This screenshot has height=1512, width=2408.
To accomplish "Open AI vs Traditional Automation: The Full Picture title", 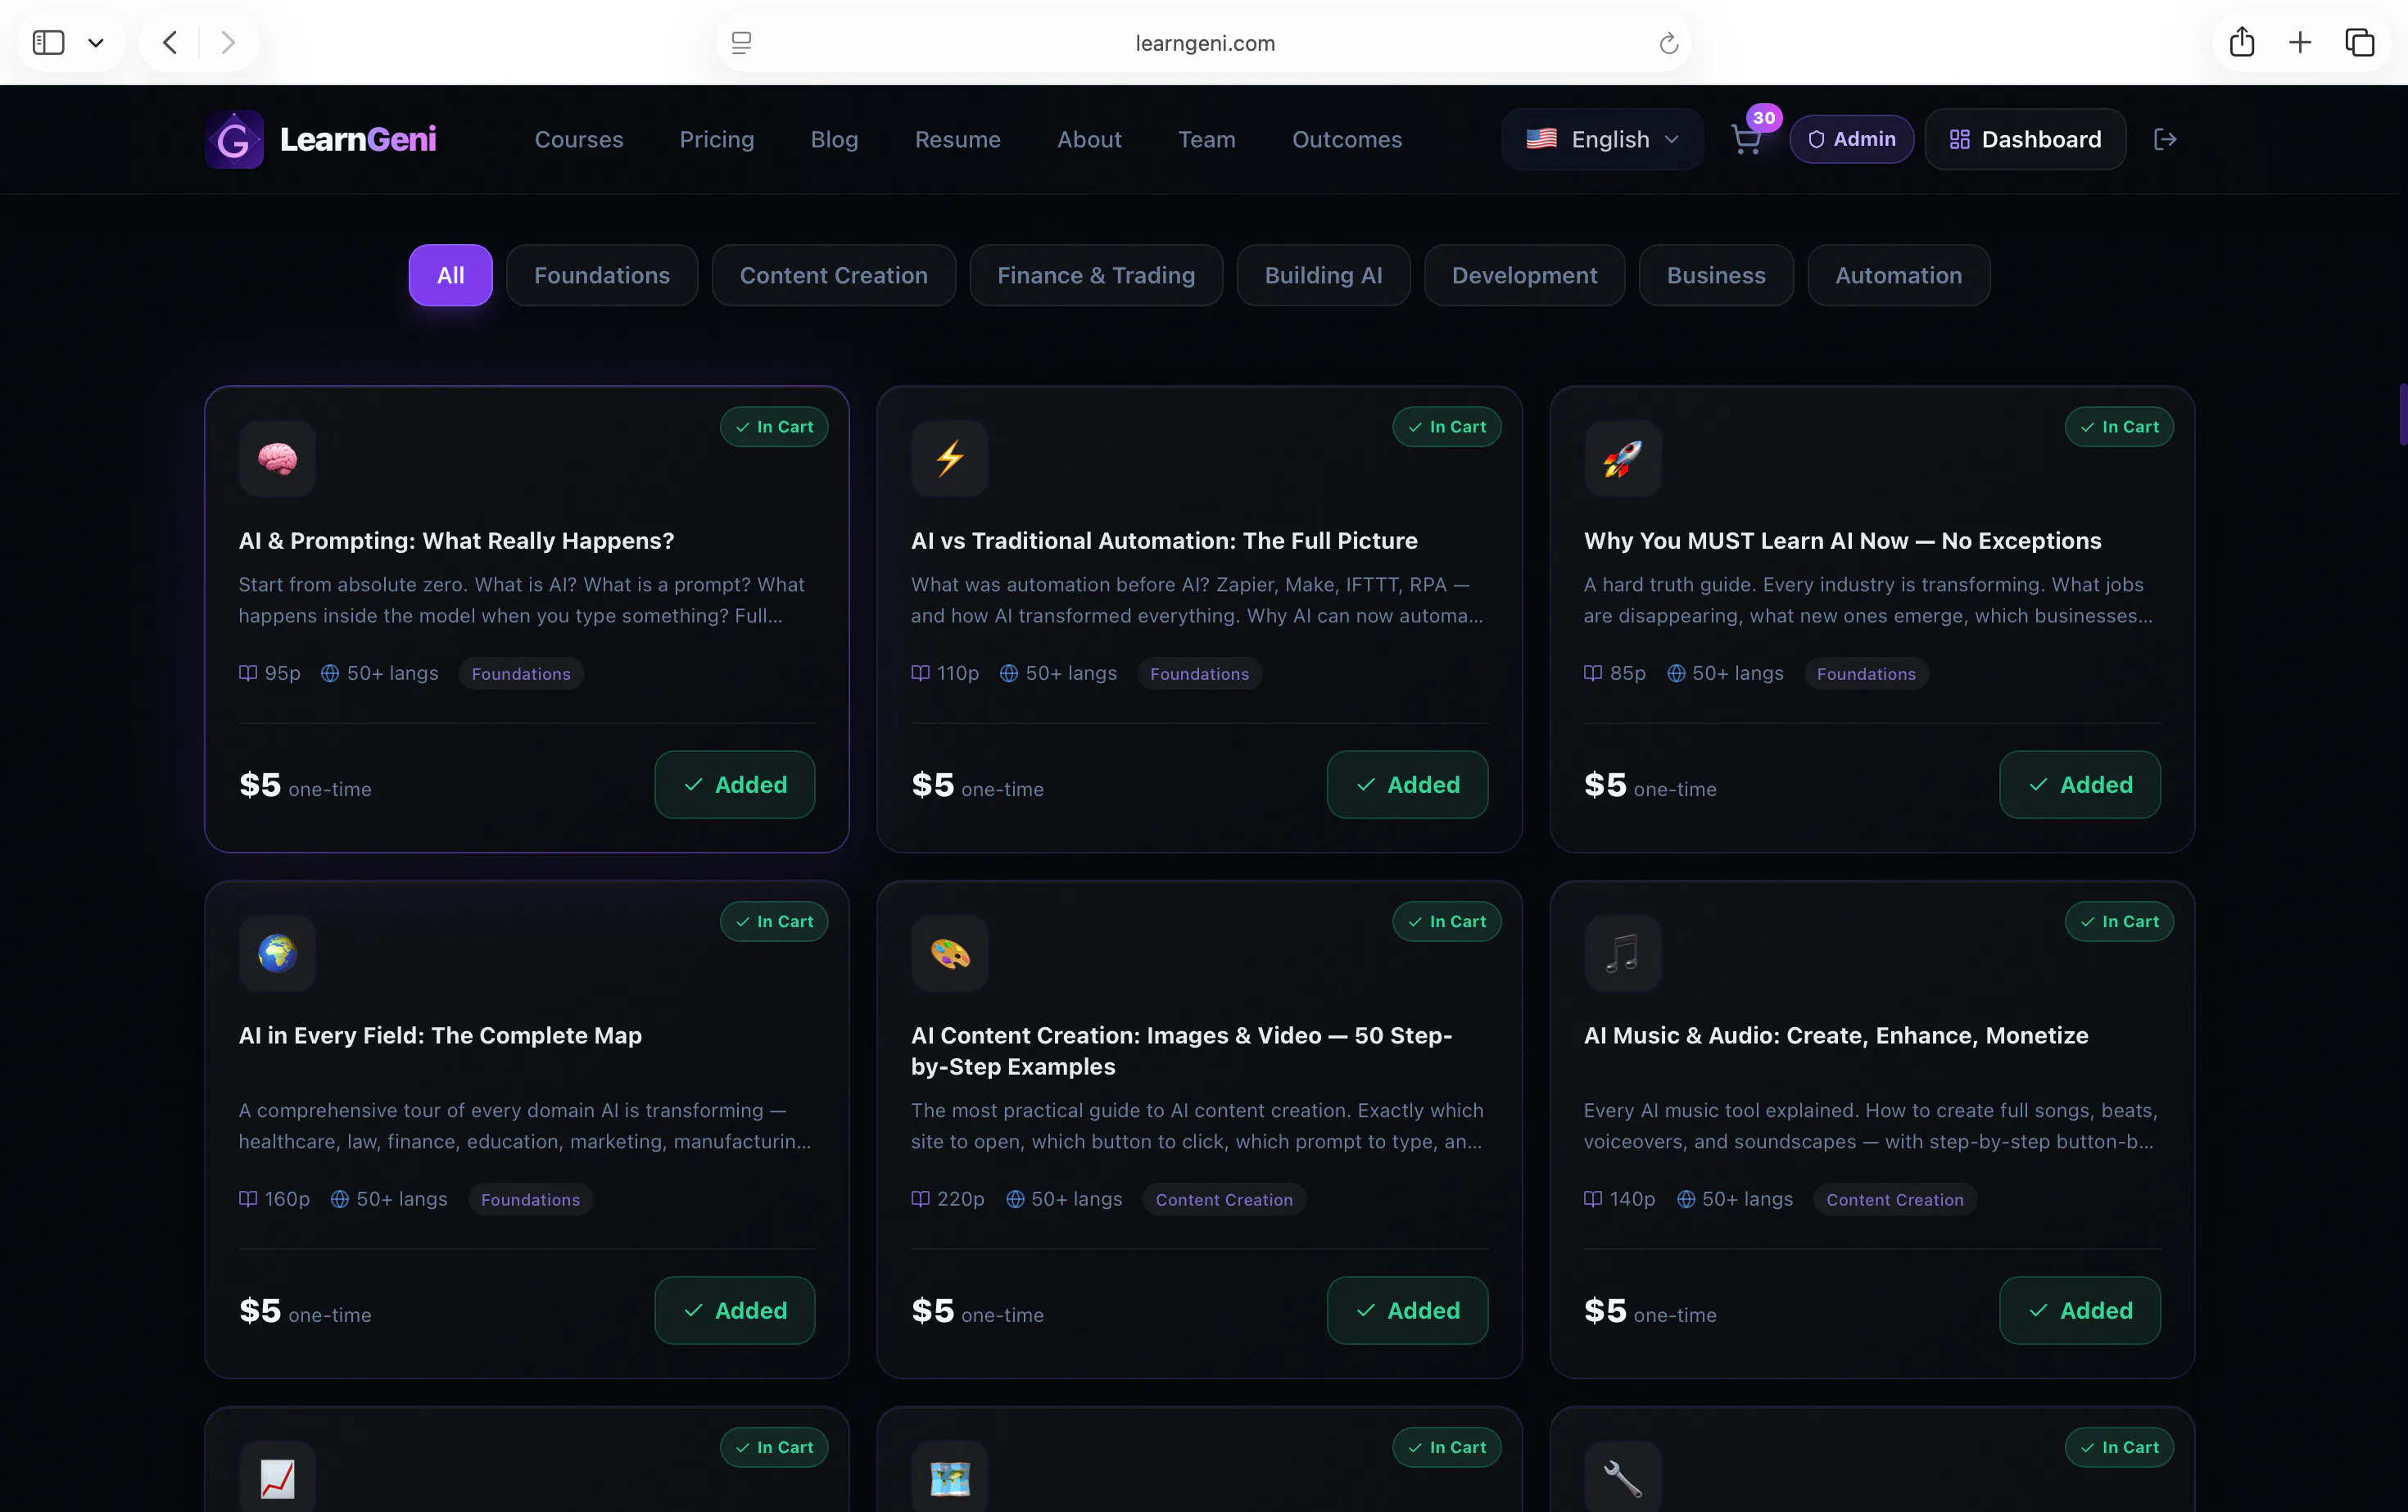I will point(1164,540).
